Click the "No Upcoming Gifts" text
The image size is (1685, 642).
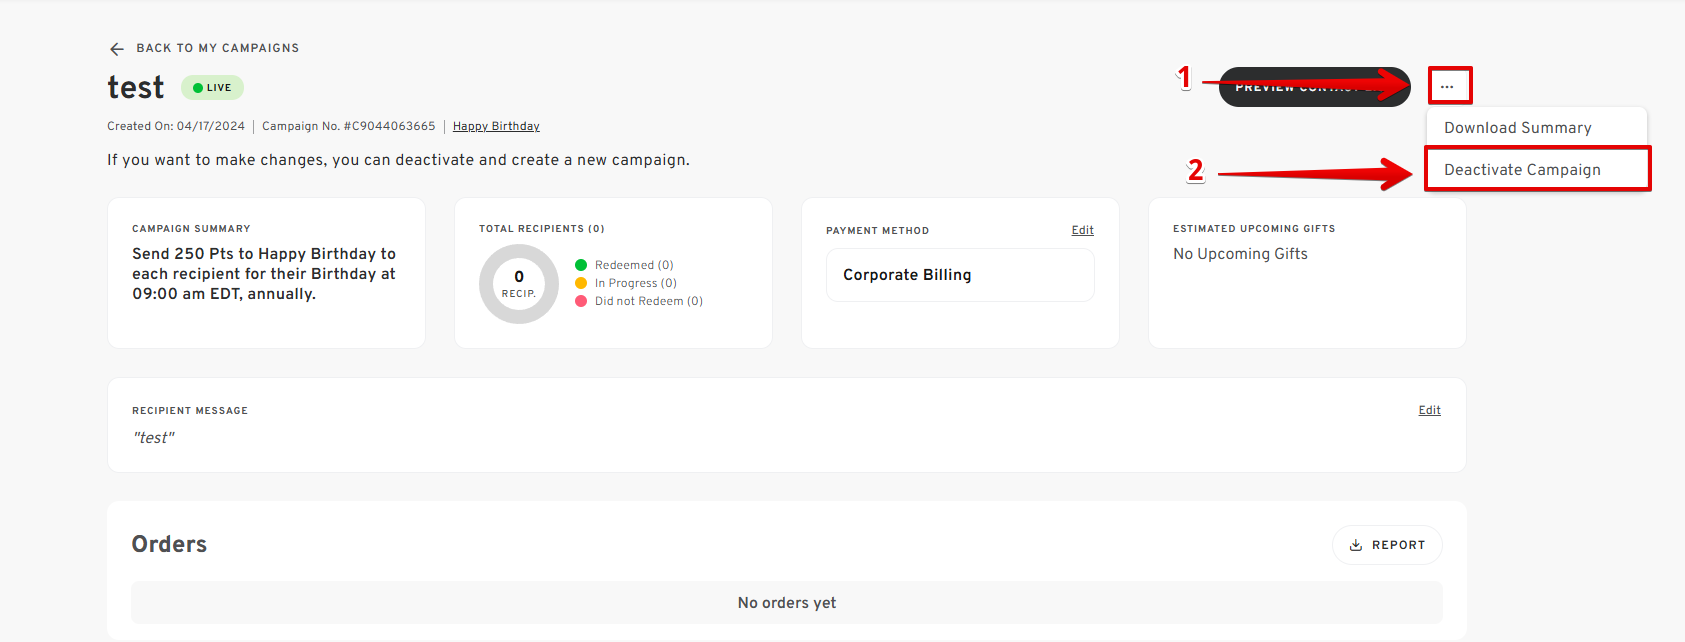(1240, 254)
